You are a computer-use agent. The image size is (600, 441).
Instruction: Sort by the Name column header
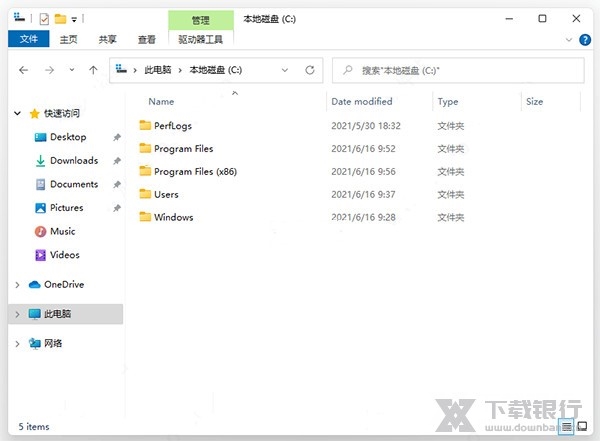[x=161, y=101]
